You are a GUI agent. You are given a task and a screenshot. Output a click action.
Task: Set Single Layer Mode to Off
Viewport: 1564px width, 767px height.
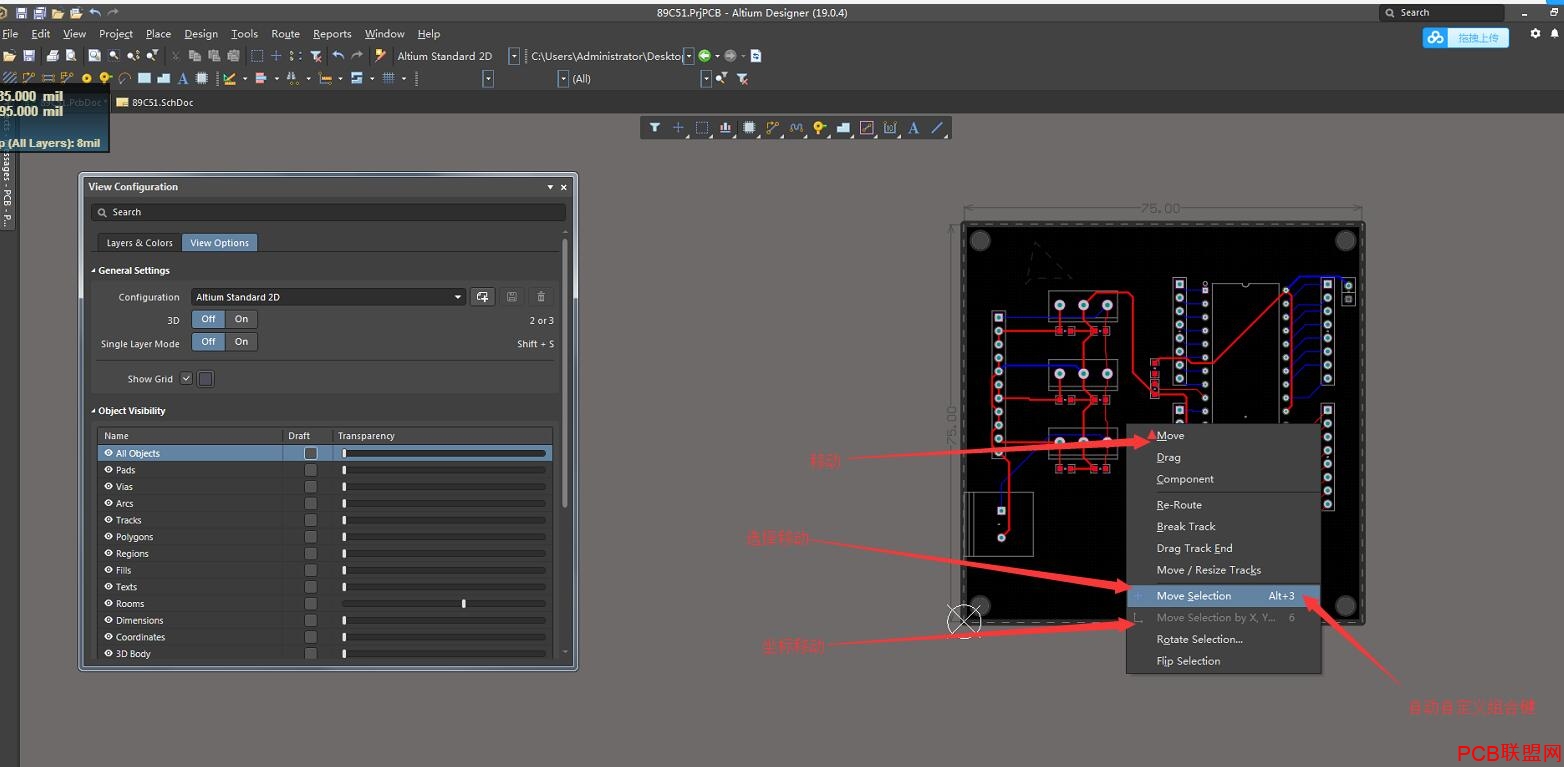[x=208, y=342]
